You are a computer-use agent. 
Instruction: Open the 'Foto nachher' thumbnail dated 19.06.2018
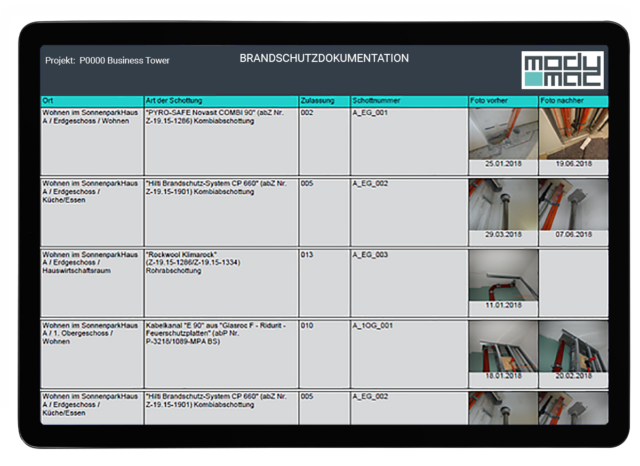pyautogui.click(x=573, y=134)
